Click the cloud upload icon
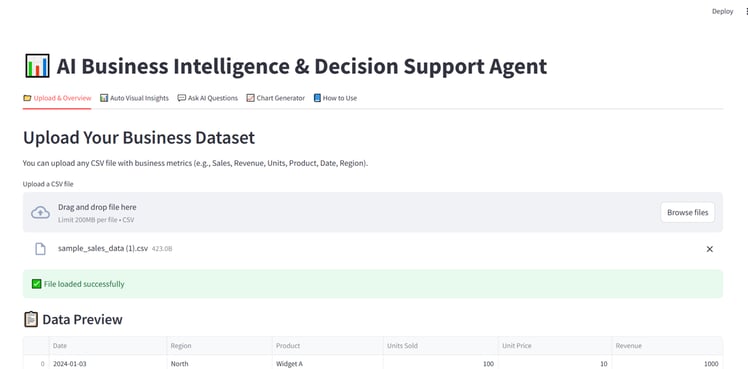The width and height of the screenshot is (748, 369). click(x=41, y=213)
